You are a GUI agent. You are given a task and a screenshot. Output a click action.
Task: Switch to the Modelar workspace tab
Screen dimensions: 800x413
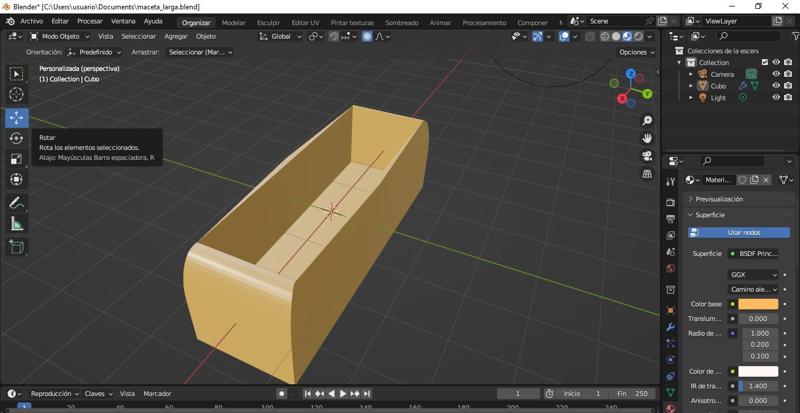[233, 22]
